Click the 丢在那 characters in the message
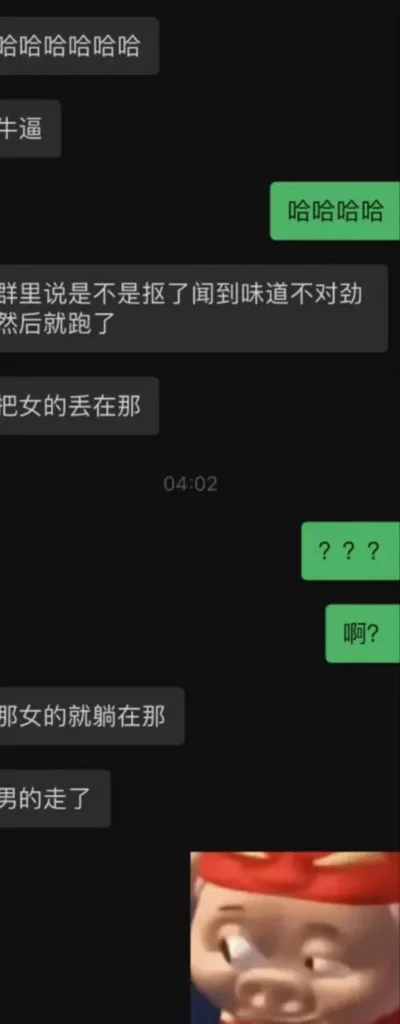 pyautogui.click(x=106, y=406)
